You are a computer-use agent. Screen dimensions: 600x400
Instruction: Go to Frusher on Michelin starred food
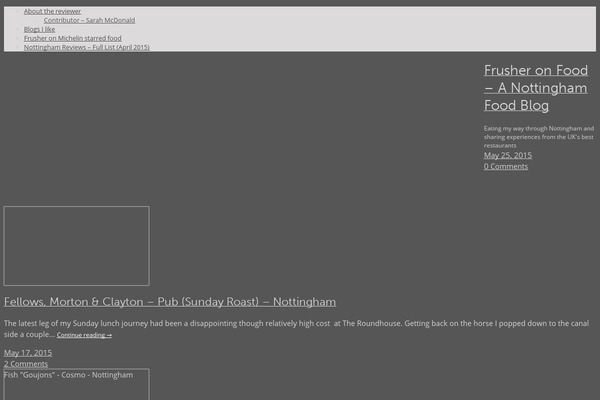pyautogui.click(x=72, y=38)
